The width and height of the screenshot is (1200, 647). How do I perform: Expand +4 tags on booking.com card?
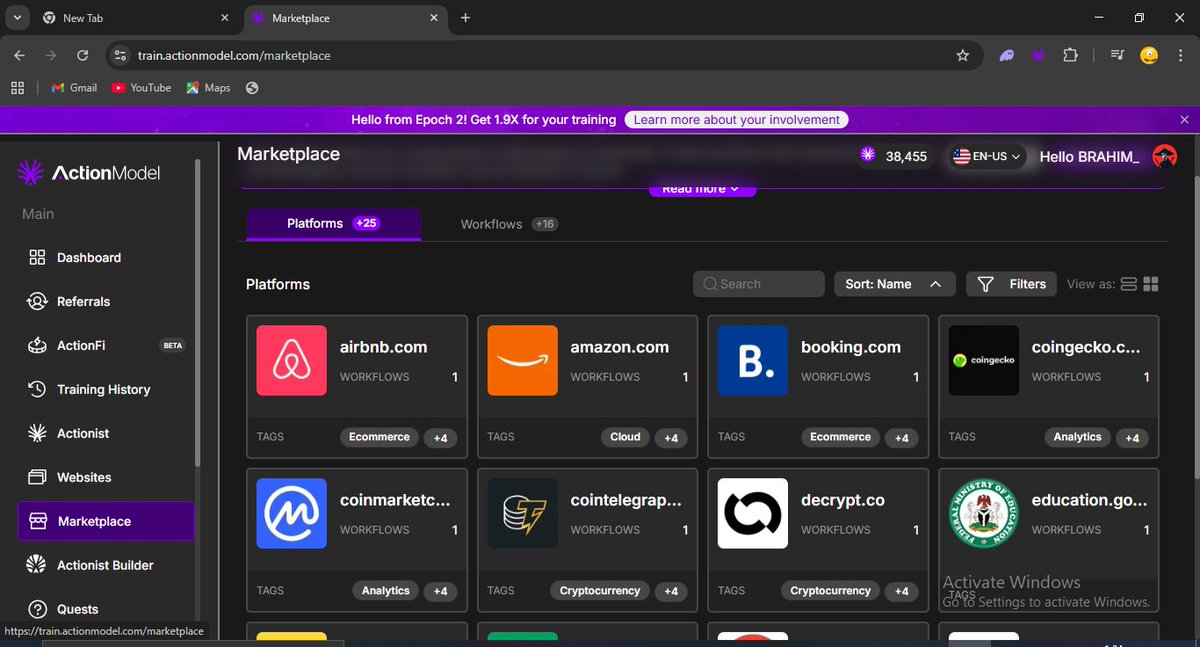[x=901, y=438]
